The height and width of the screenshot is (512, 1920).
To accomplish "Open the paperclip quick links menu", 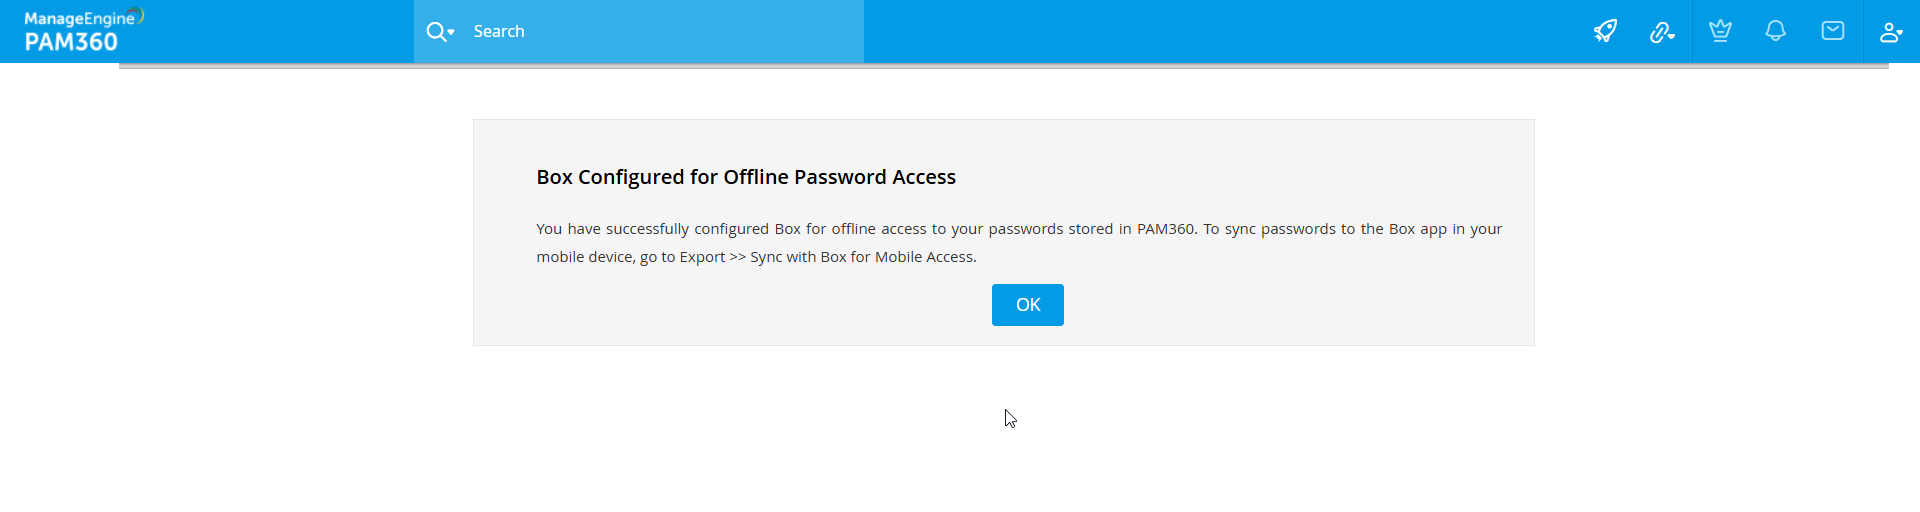I will click(x=1660, y=32).
